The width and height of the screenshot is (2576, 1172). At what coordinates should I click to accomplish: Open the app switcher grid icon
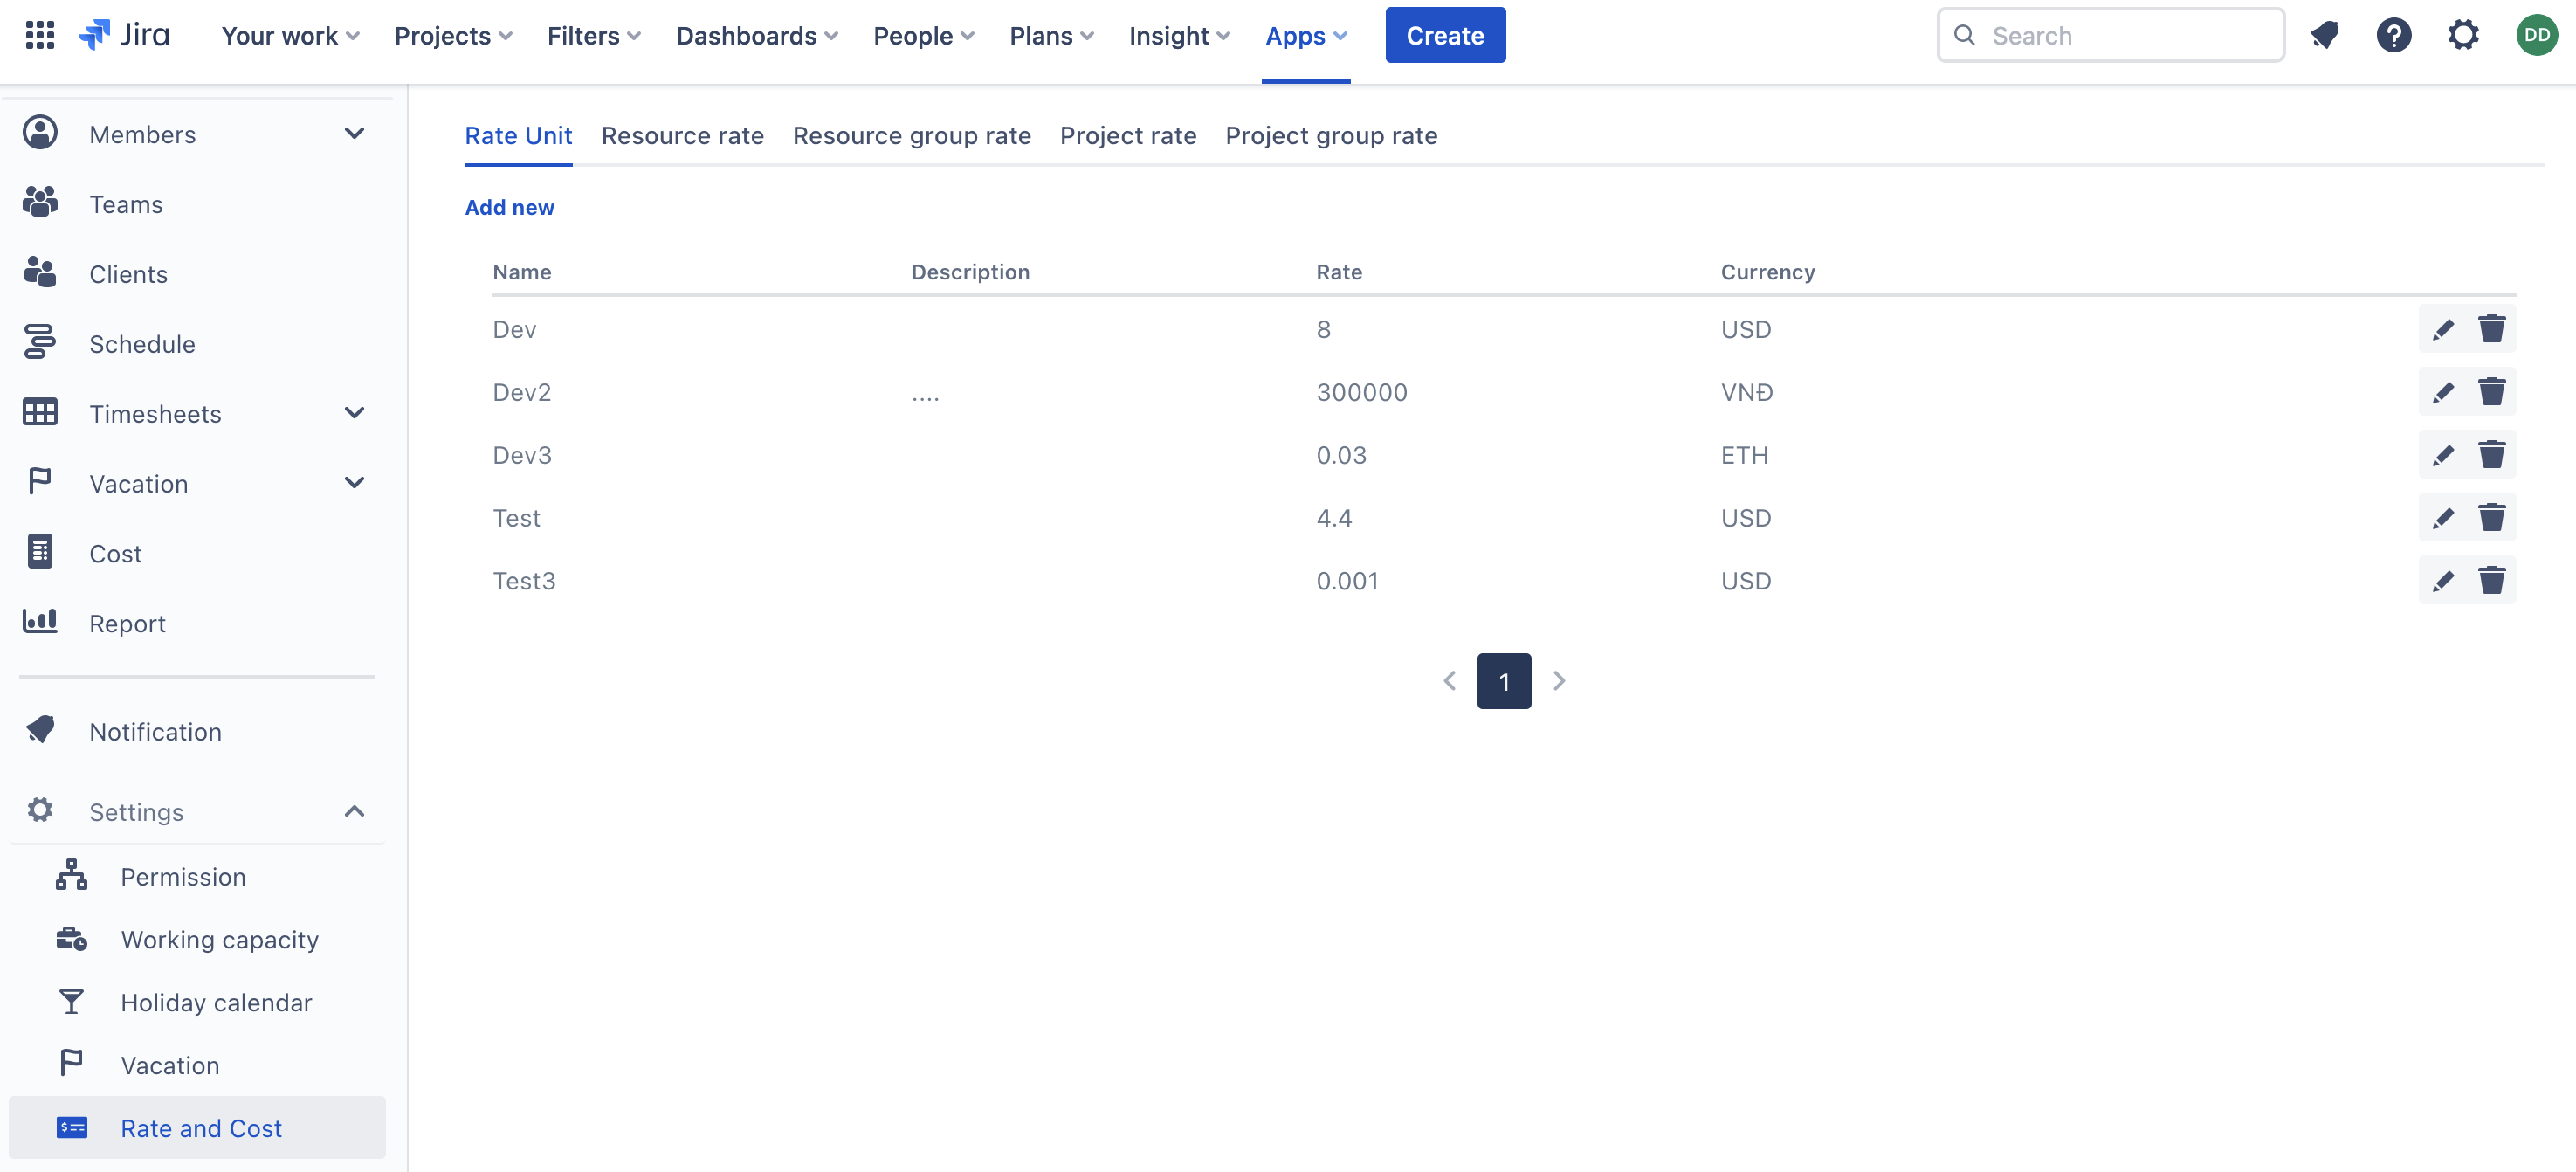pyautogui.click(x=40, y=36)
